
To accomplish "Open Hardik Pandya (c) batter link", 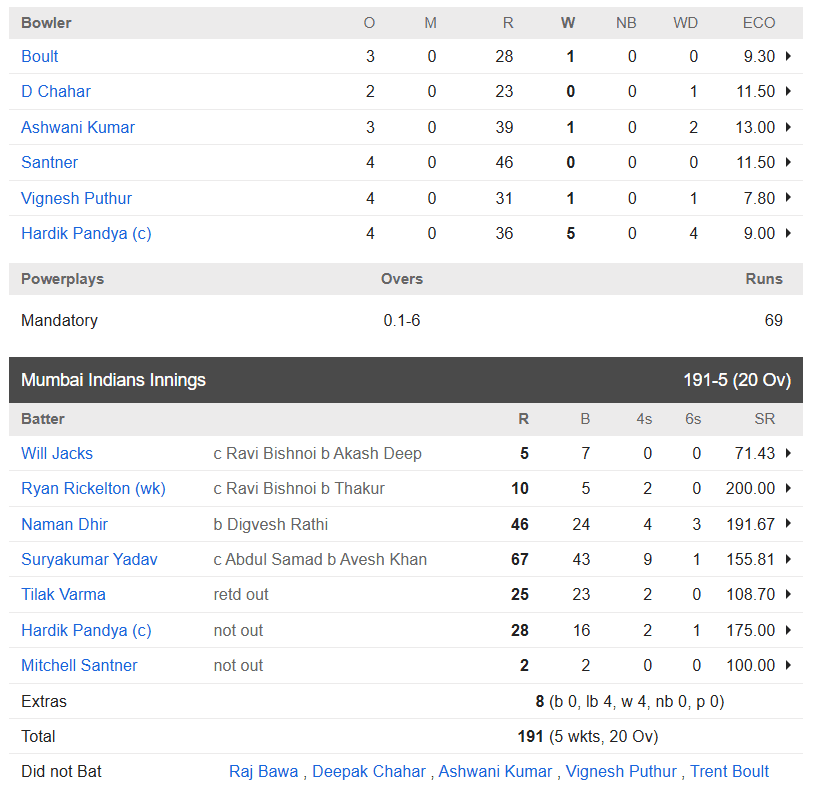I will [x=86, y=630].
